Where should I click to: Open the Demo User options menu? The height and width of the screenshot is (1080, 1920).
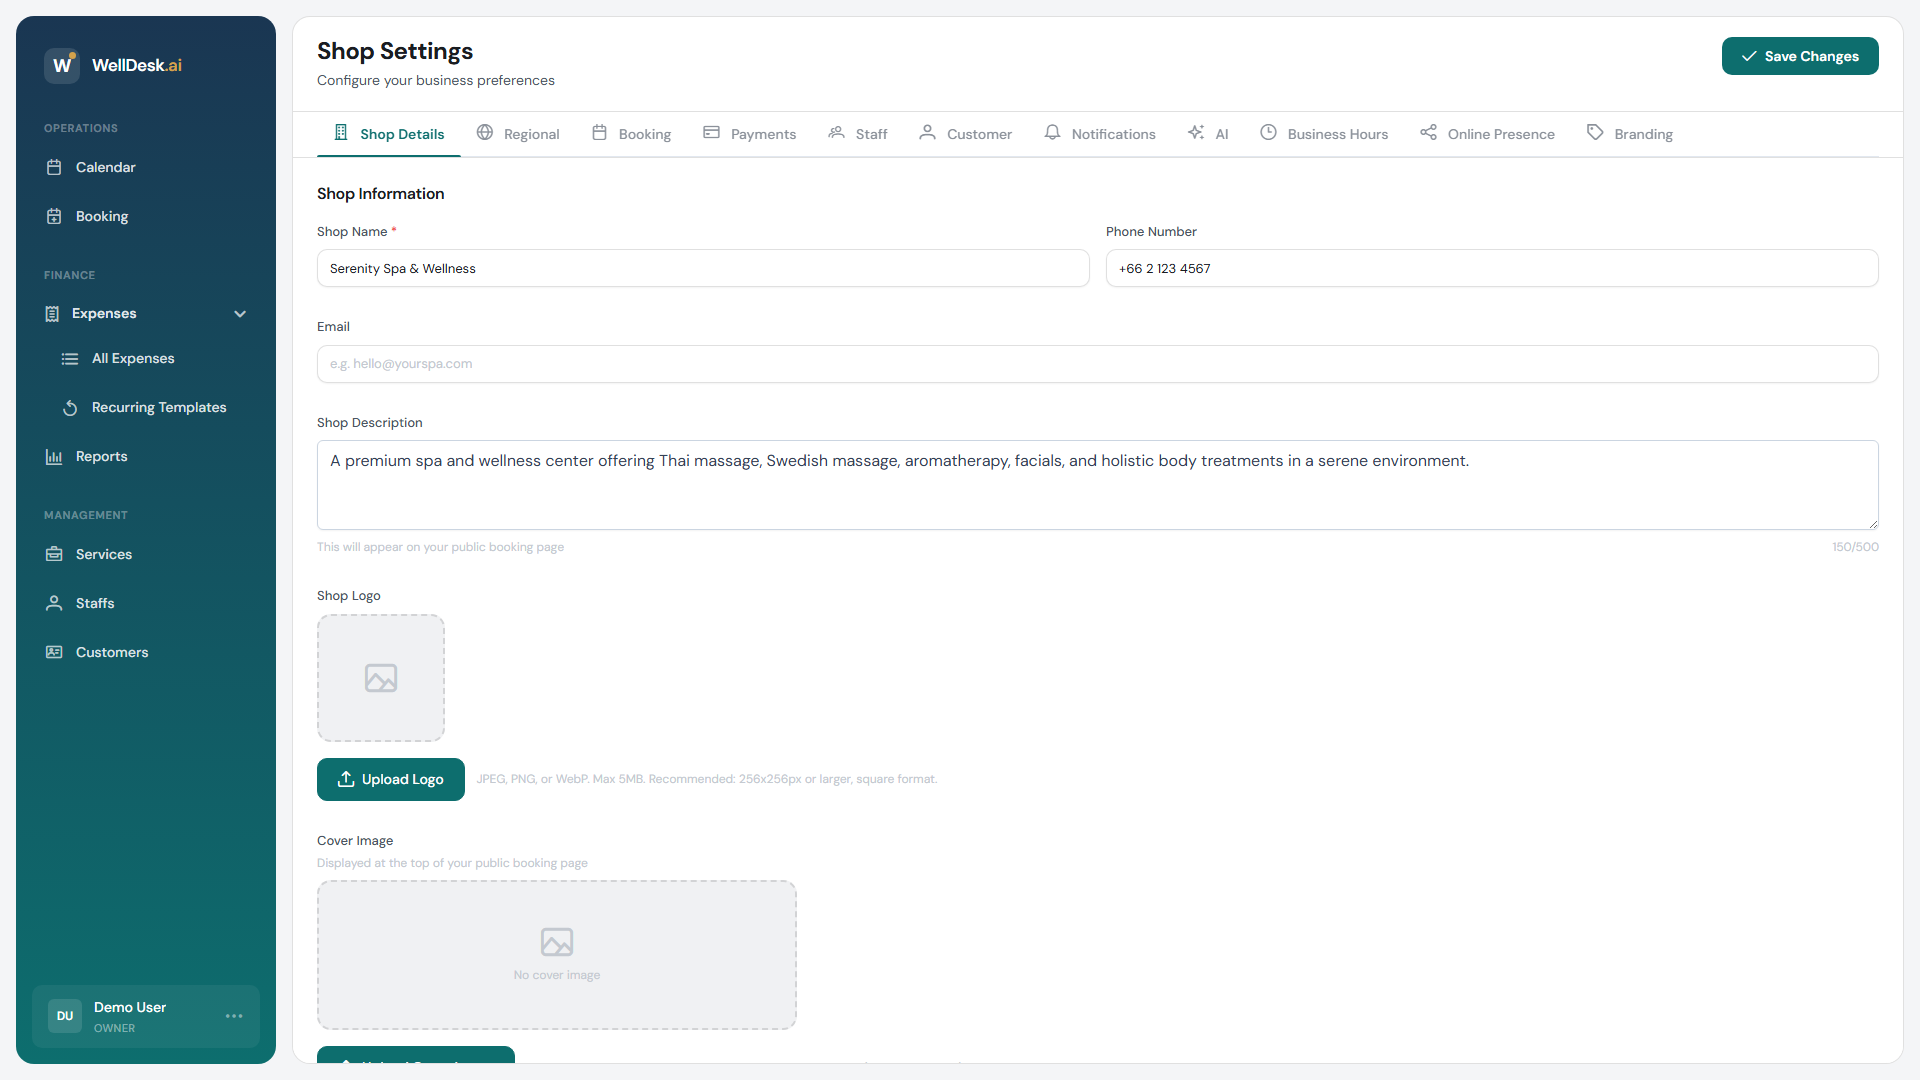(x=234, y=1016)
